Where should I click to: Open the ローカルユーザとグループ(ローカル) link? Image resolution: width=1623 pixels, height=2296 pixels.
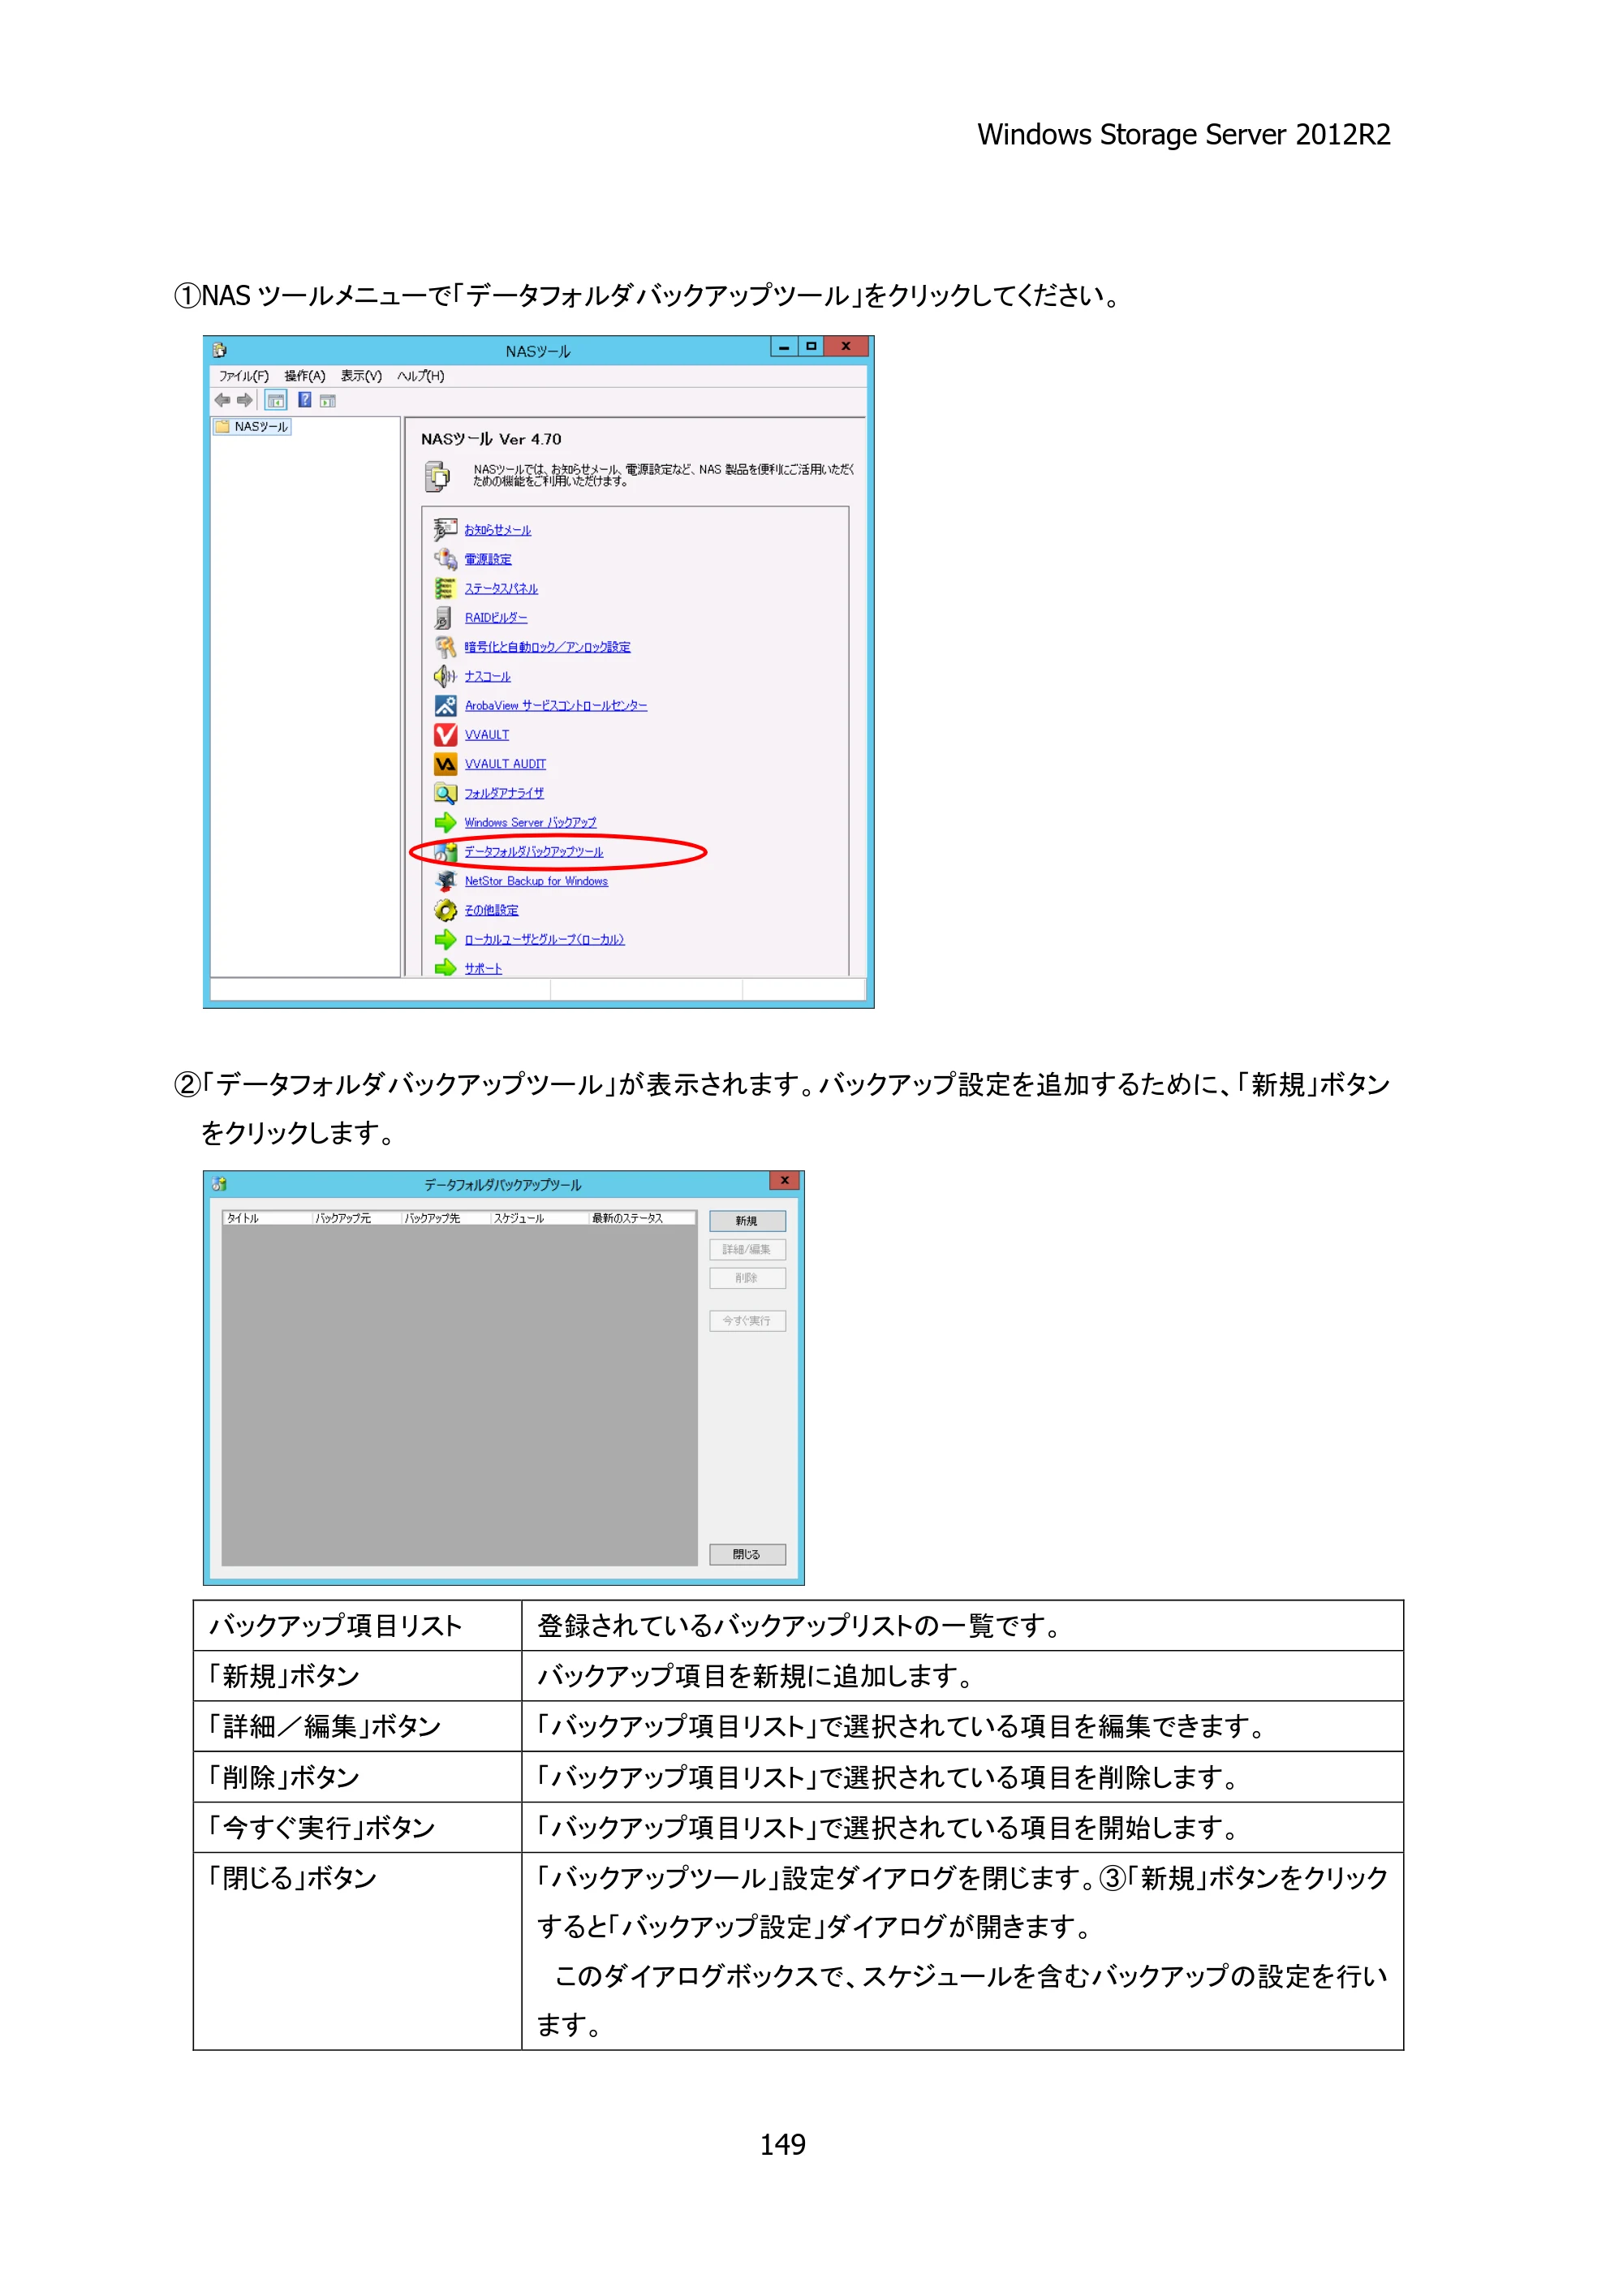tap(544, 939)
